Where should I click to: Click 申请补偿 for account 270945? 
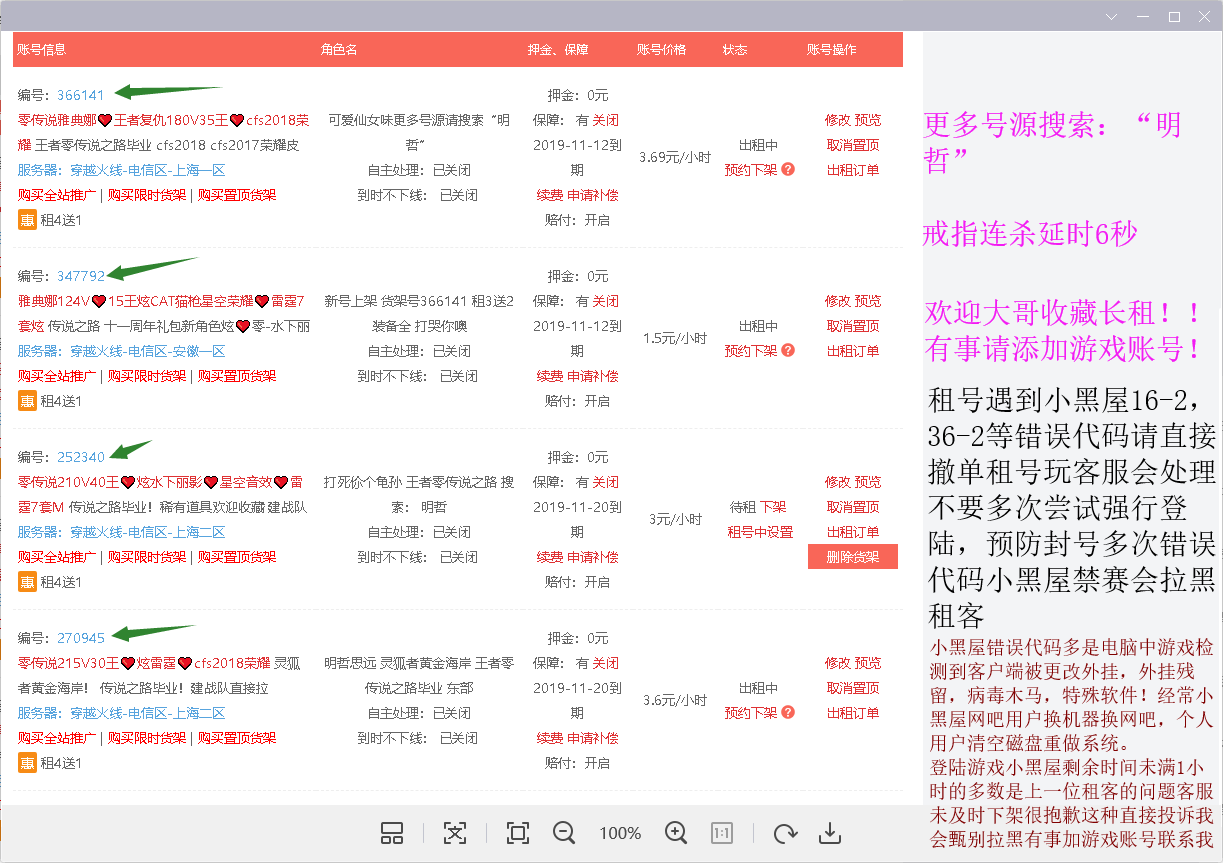(x=593, y=738)
